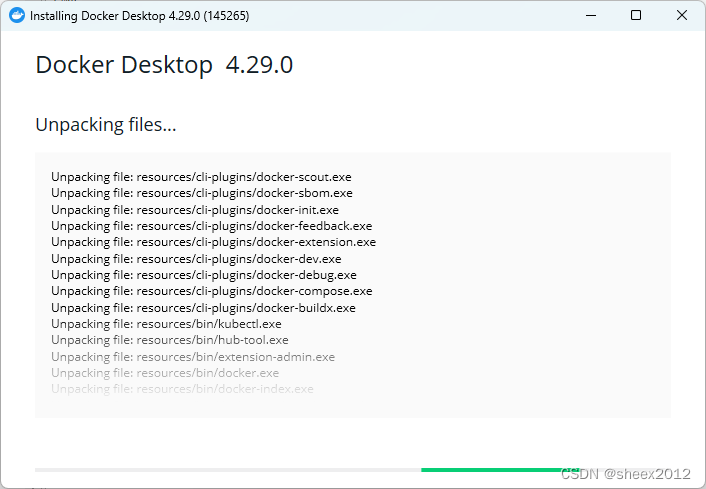Close the Docker Desktop installer window

tap(682, 15)
